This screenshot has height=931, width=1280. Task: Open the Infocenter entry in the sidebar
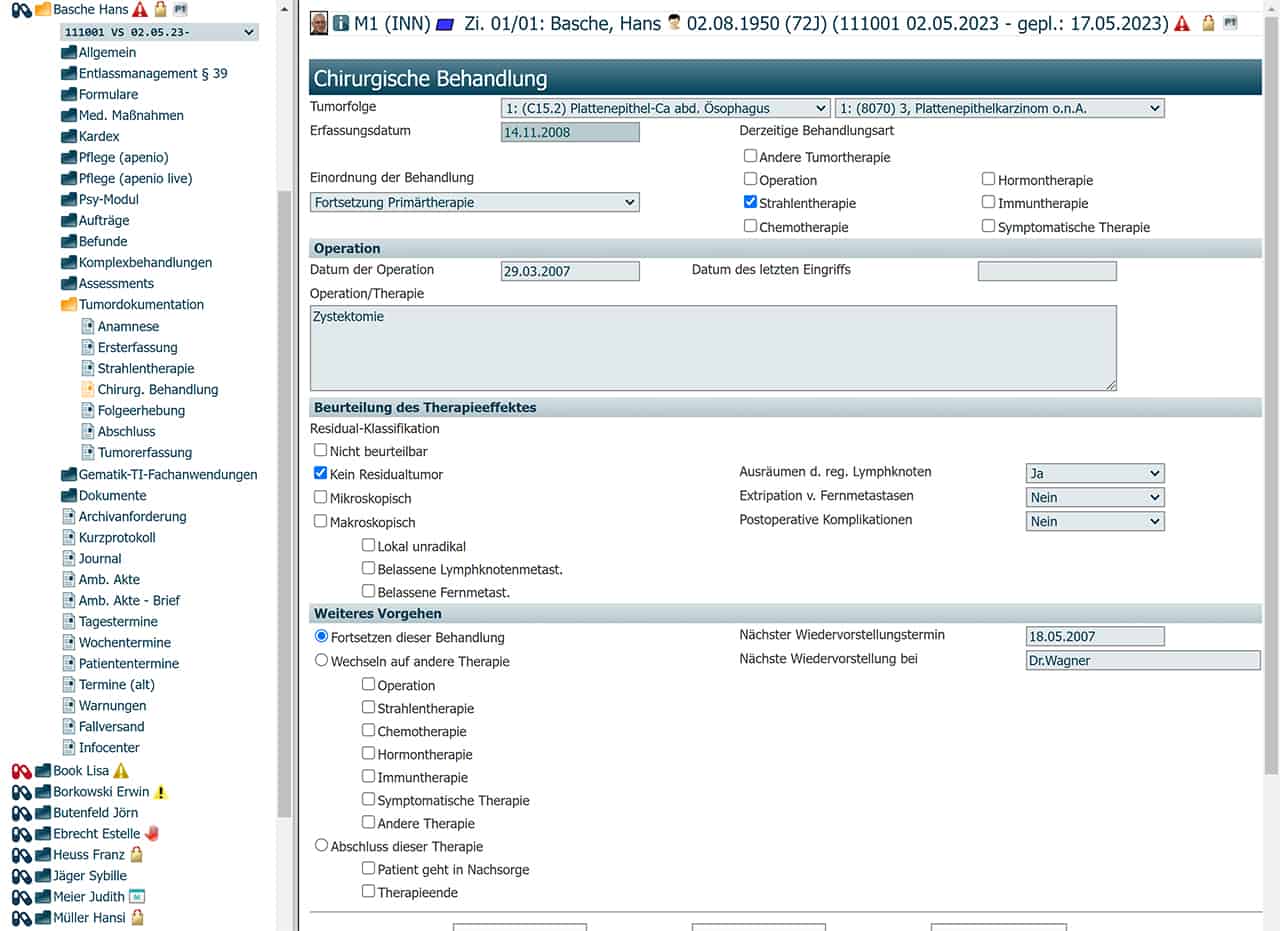click(x=109, y=747)
